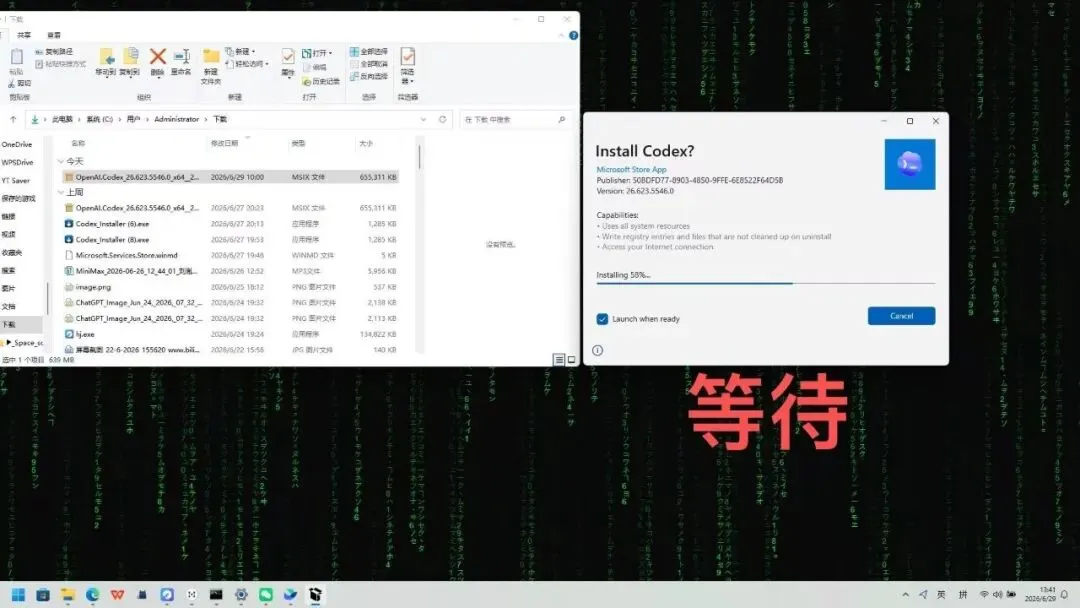
Task: Collapse the 今天 (Today) file group
Action: point(61,161)
